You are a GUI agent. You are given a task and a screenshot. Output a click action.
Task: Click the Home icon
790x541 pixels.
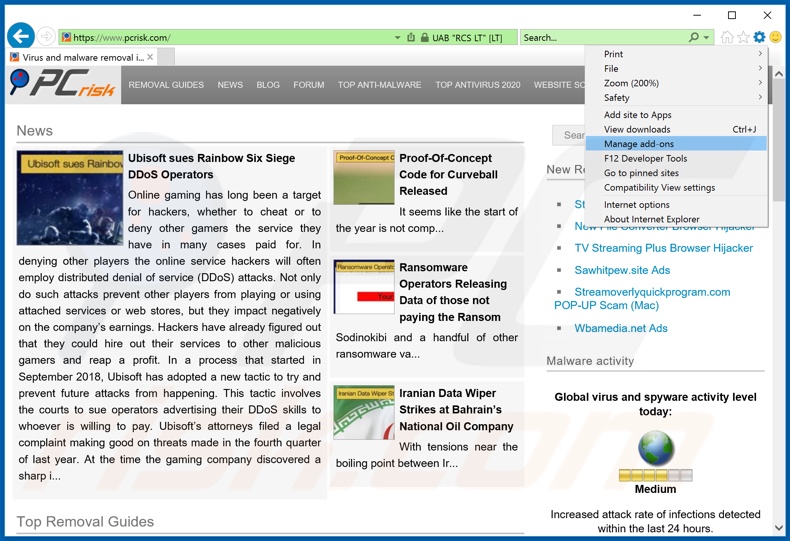click(727, 37)
